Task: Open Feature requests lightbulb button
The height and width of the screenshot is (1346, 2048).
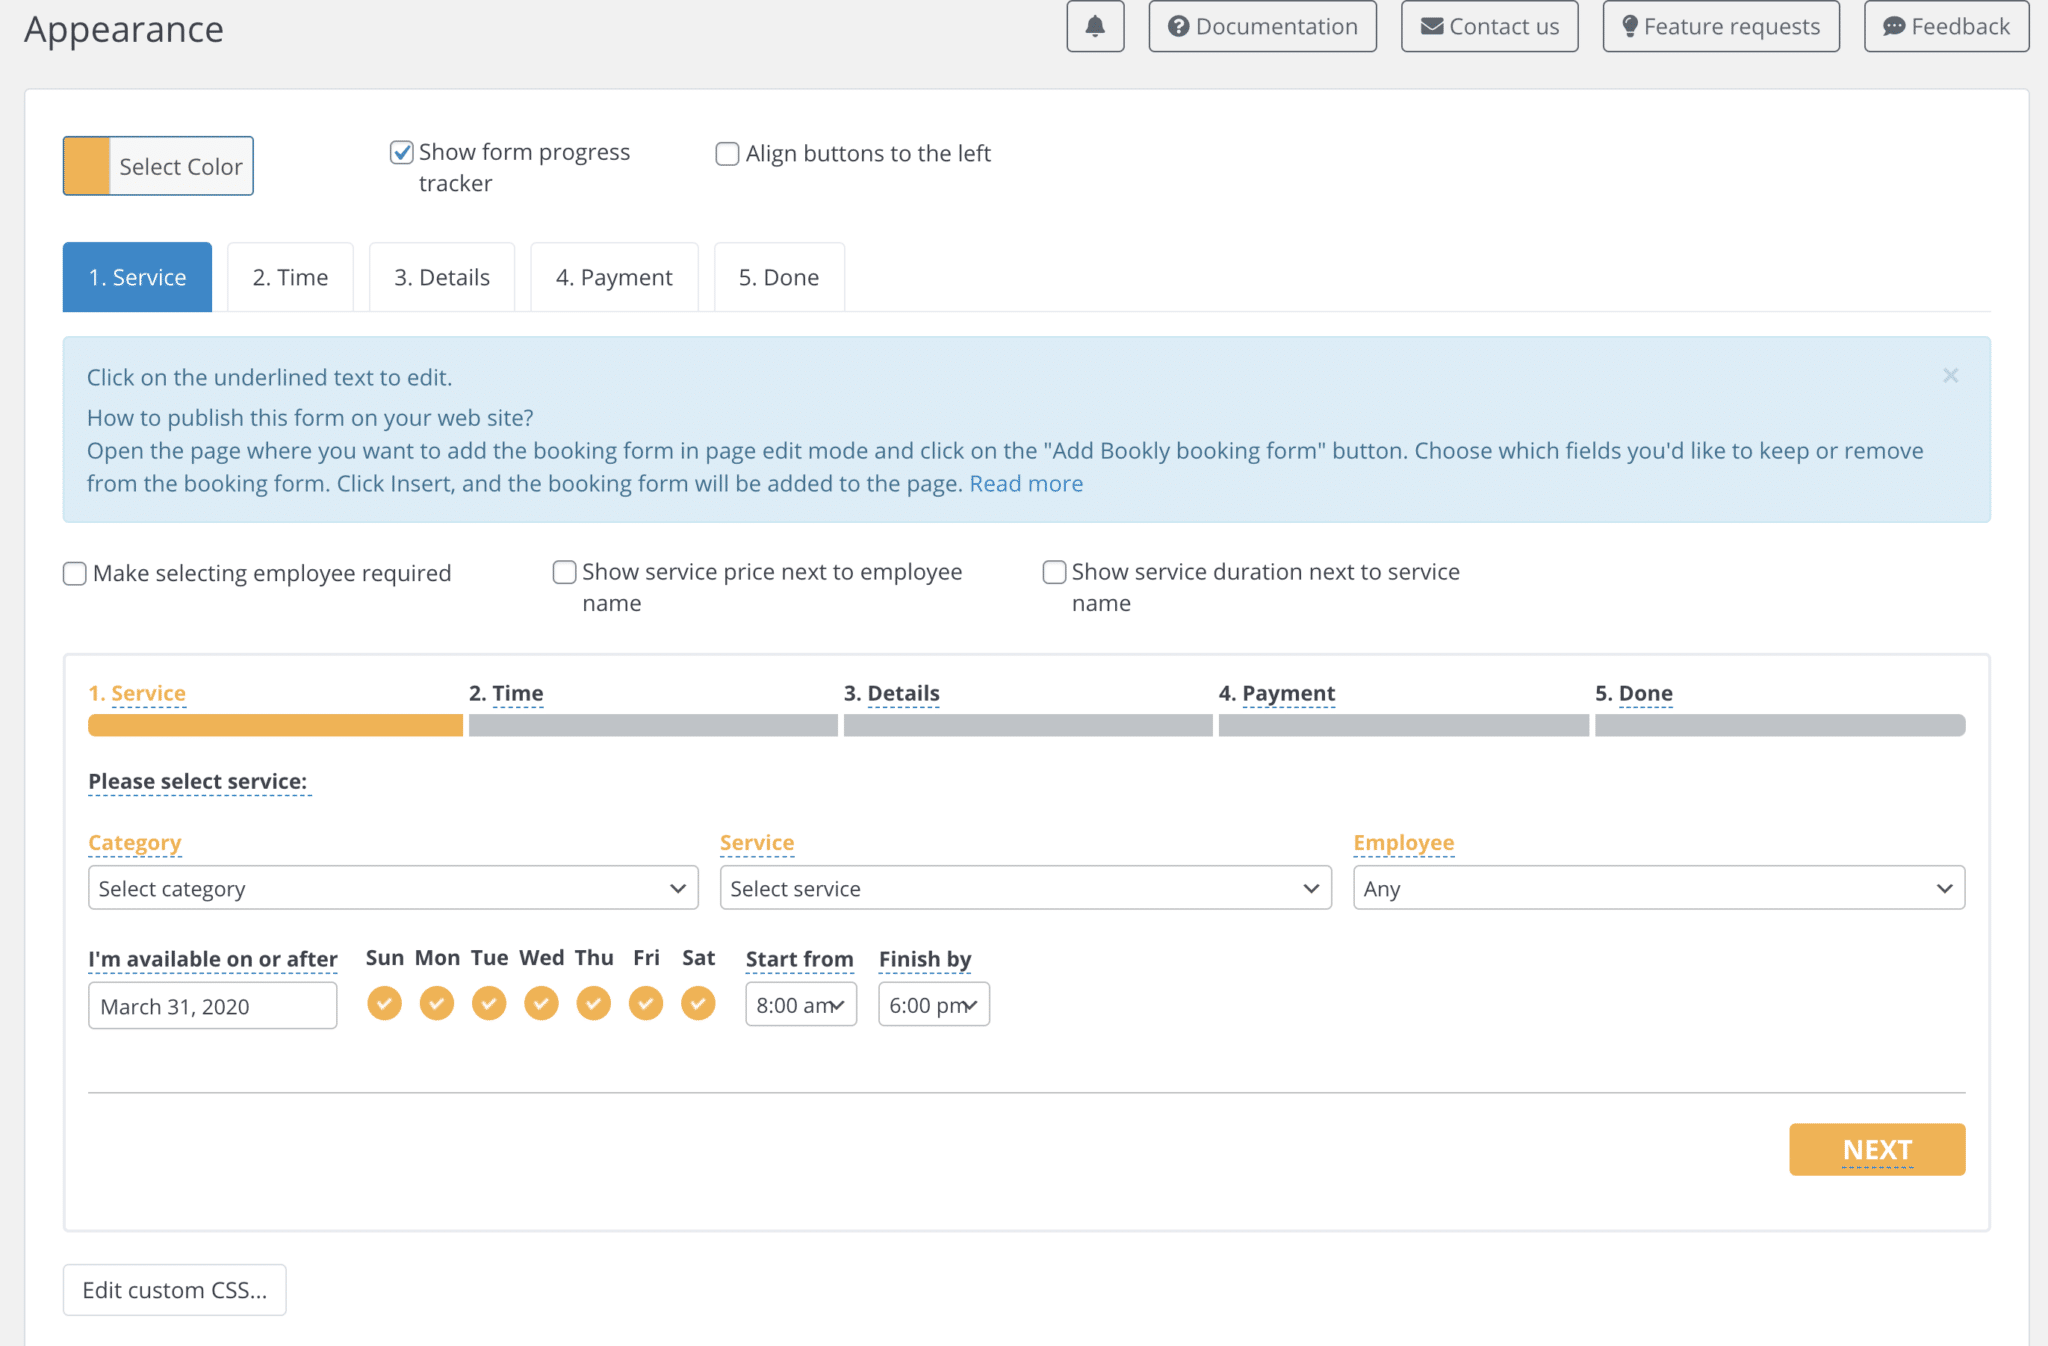Action: coord(1720,27)
